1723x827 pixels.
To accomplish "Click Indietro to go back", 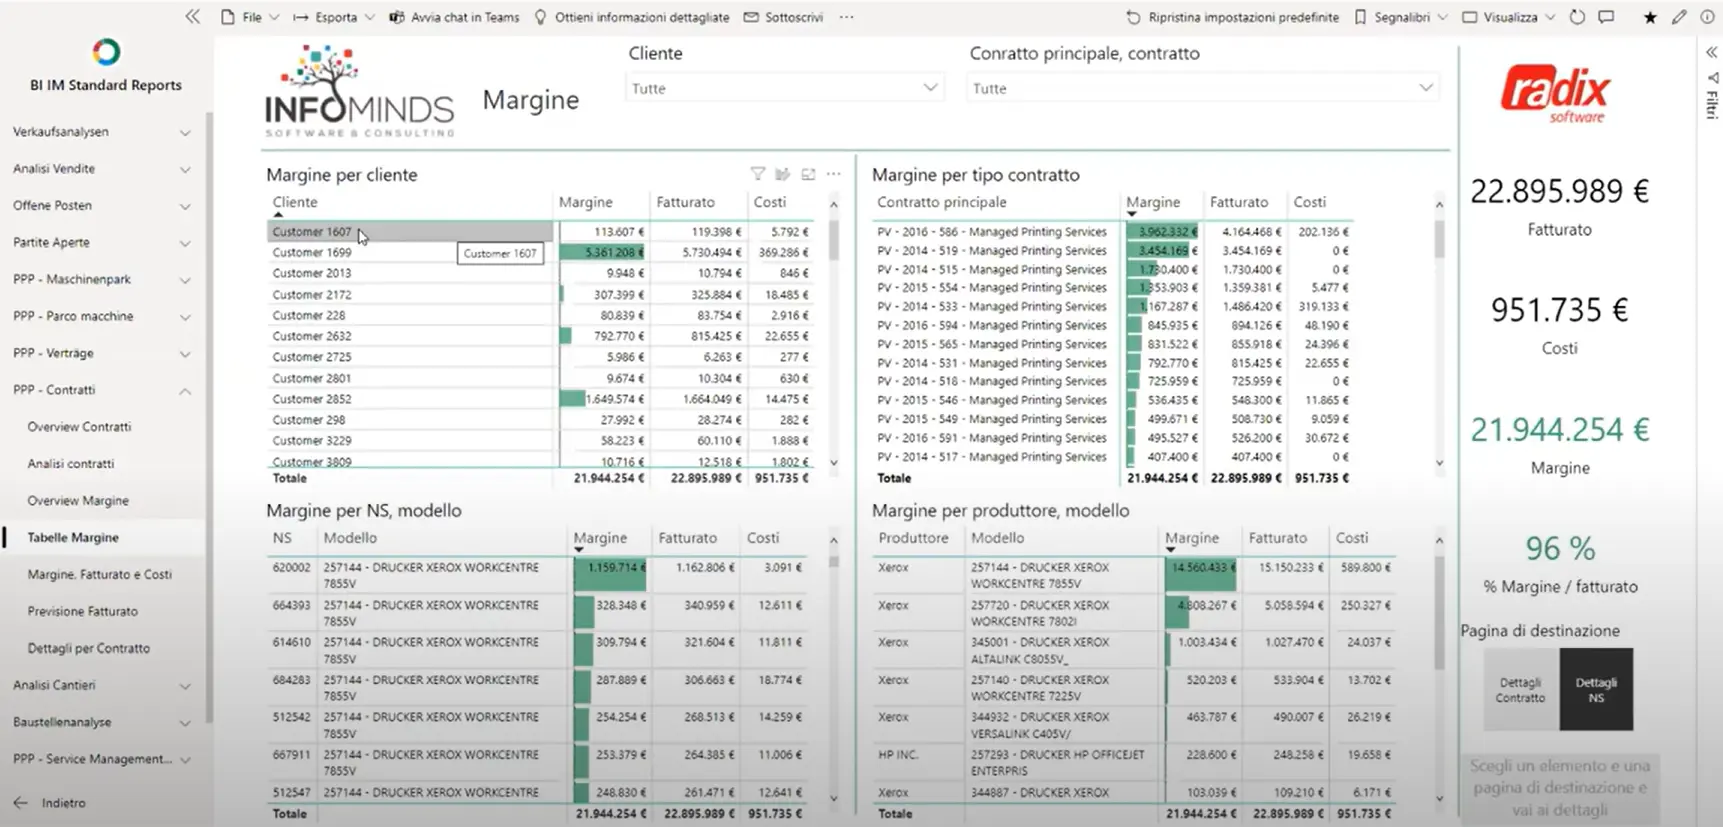I will point(63,803).
